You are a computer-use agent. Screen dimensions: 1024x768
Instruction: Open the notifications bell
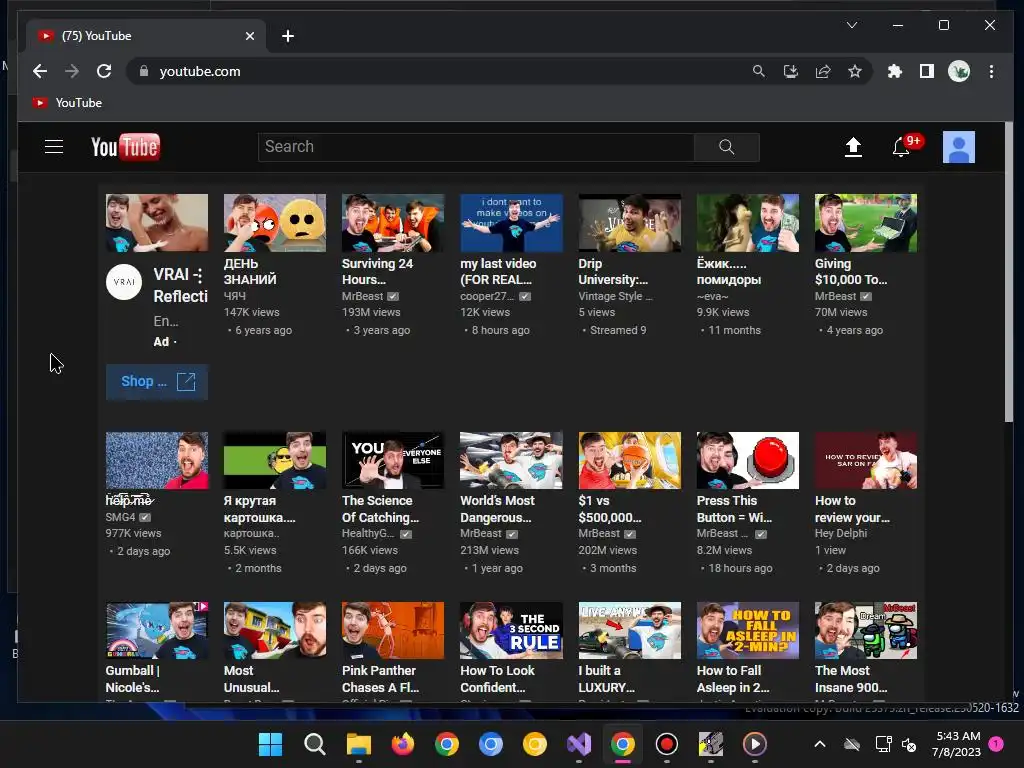pos(901,147)
